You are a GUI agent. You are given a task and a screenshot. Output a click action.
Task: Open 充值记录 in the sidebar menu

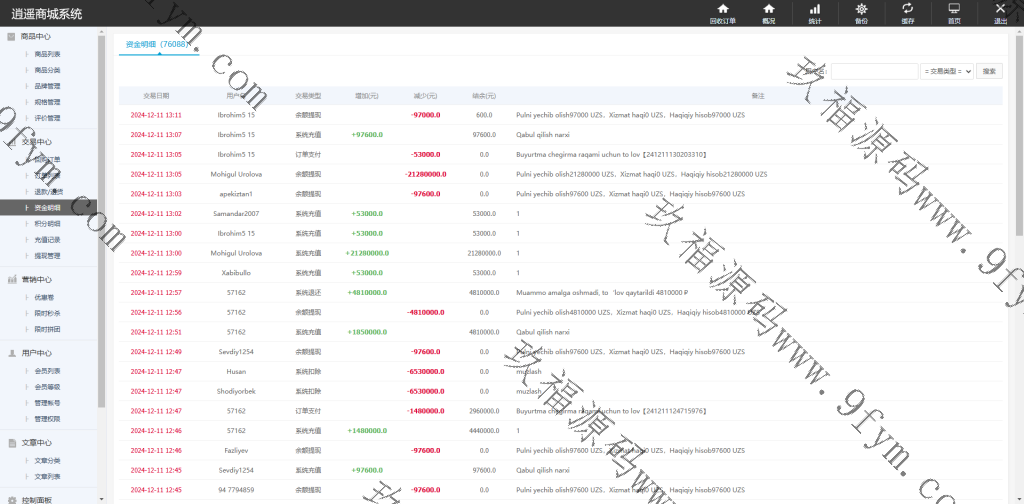(x=47, y=240)
